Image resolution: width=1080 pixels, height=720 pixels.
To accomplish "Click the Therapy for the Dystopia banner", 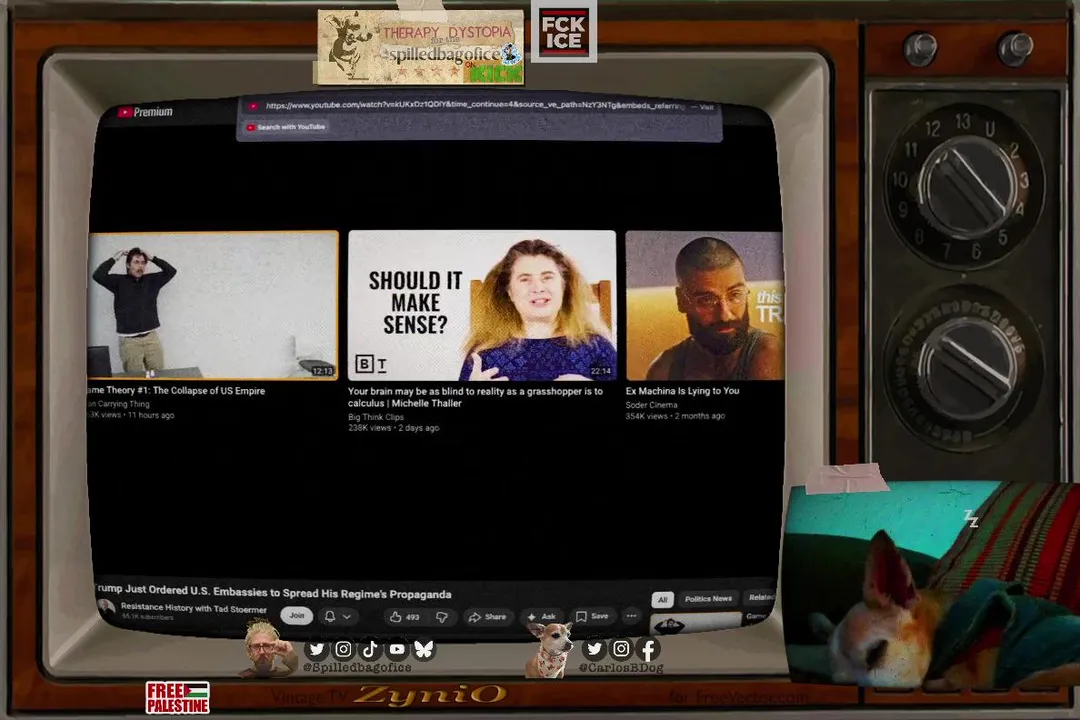I will [419, 47].
